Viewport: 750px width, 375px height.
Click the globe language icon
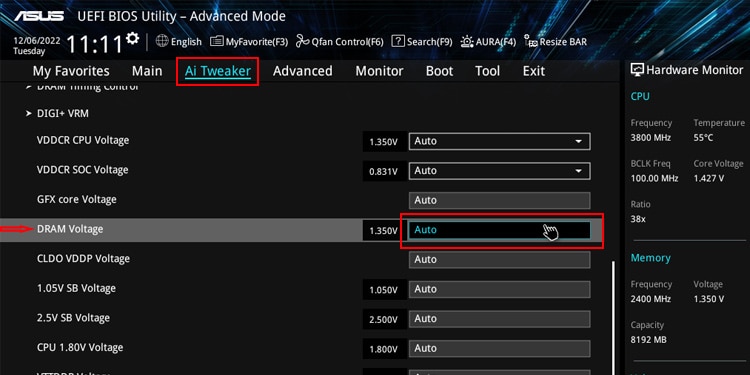coord(162,41)
